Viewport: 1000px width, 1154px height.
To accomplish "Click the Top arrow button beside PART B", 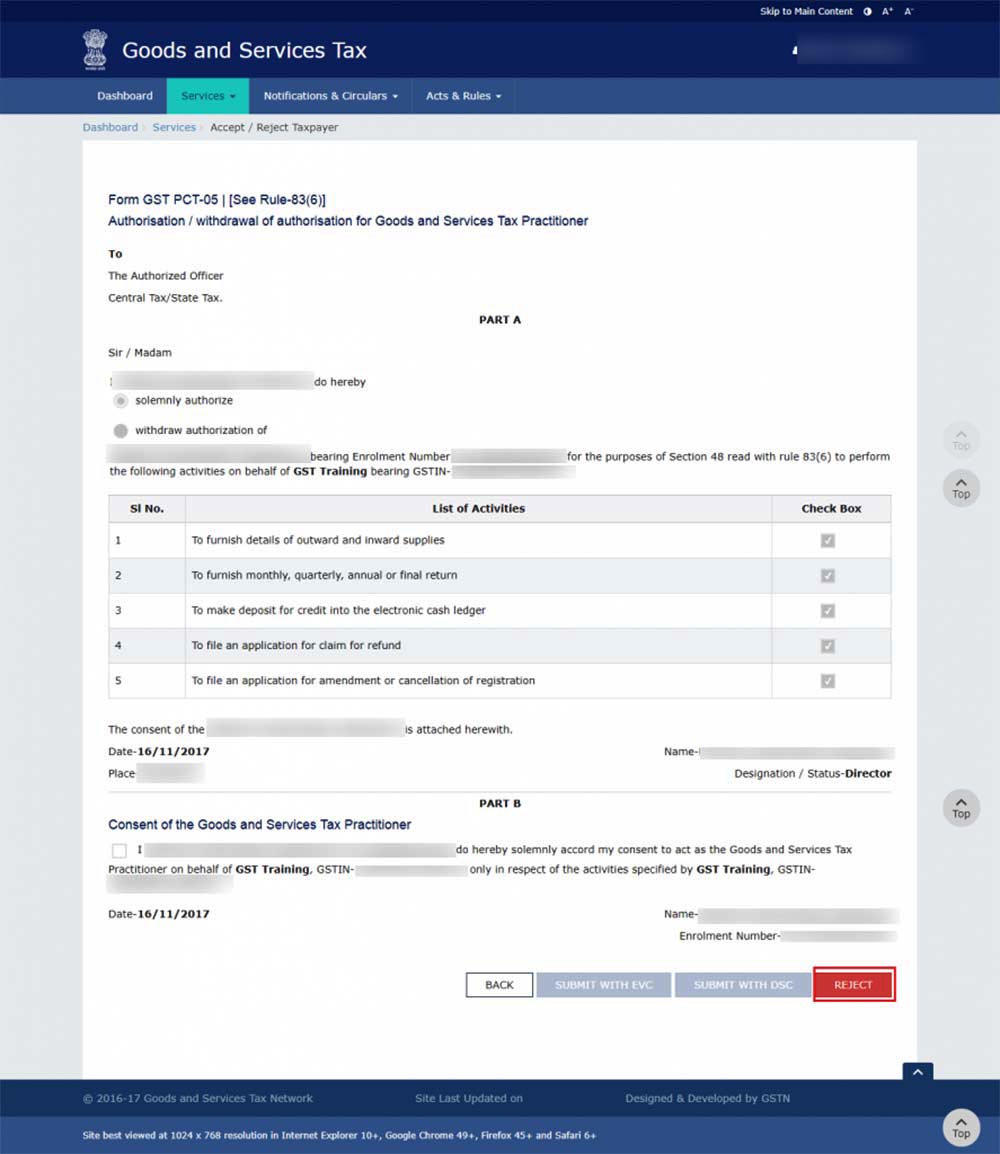I will [x=960, y=807].
